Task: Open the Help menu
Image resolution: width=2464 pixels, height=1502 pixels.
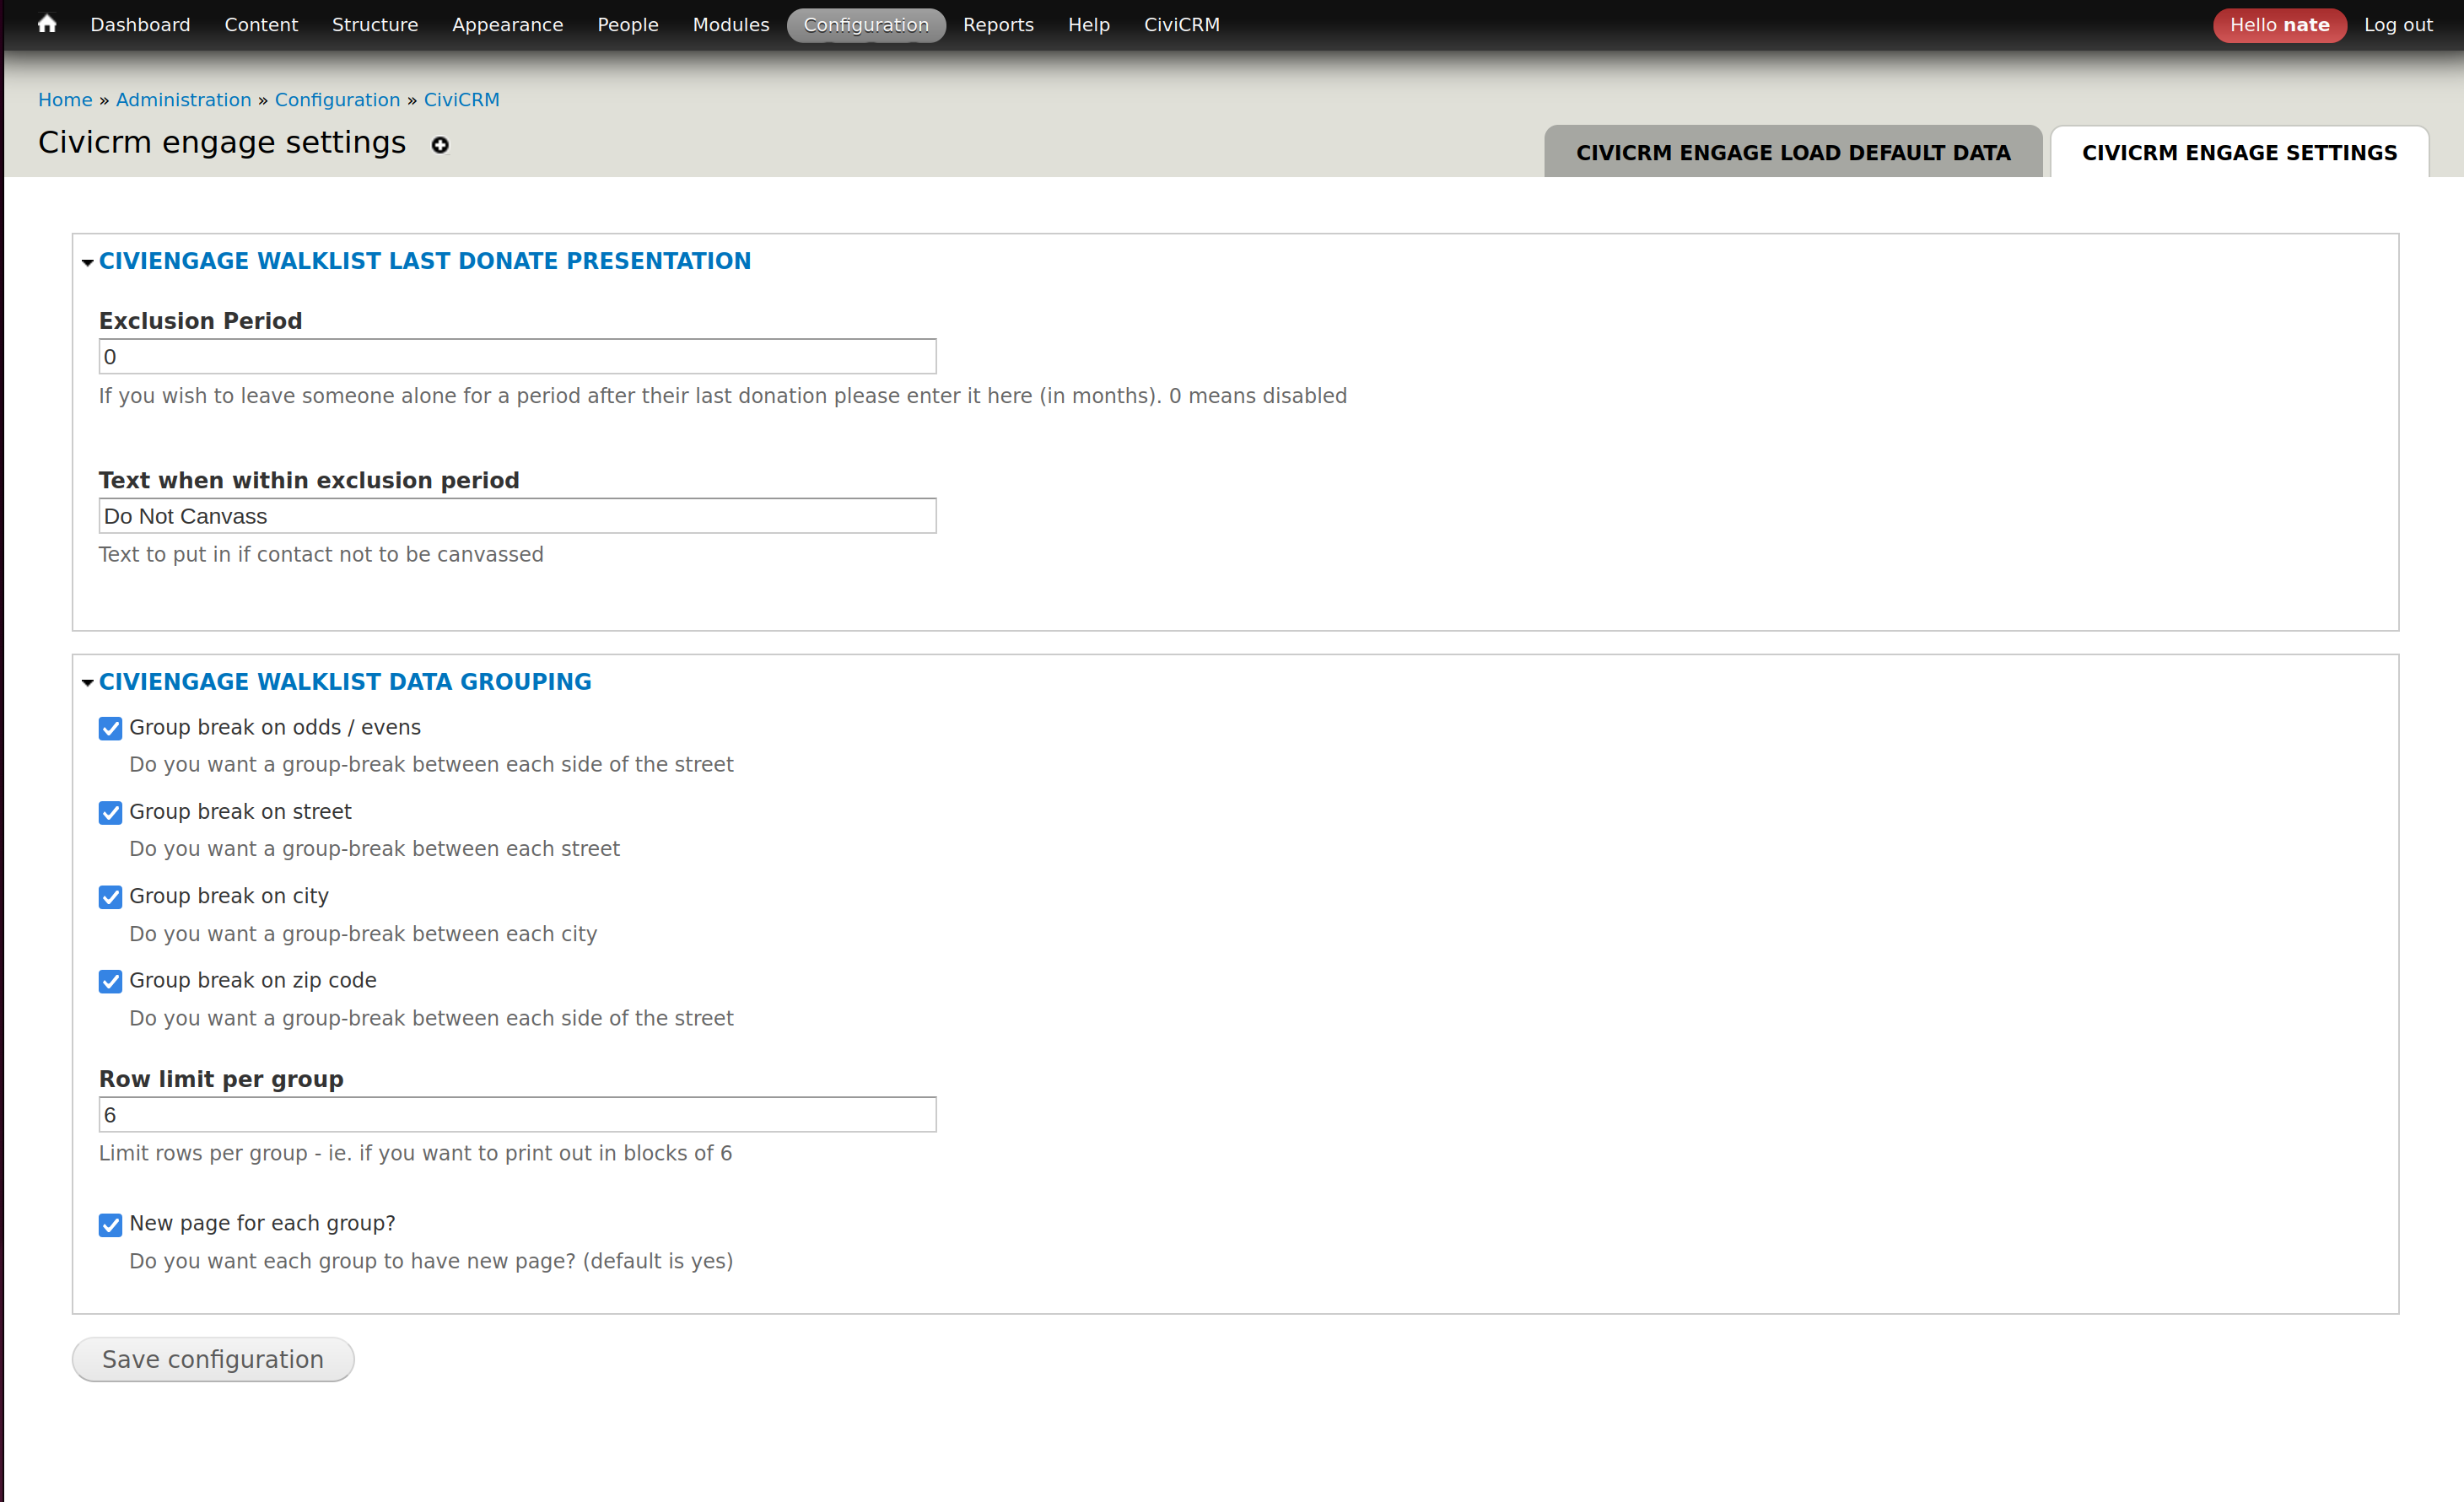Action: 1089,25
